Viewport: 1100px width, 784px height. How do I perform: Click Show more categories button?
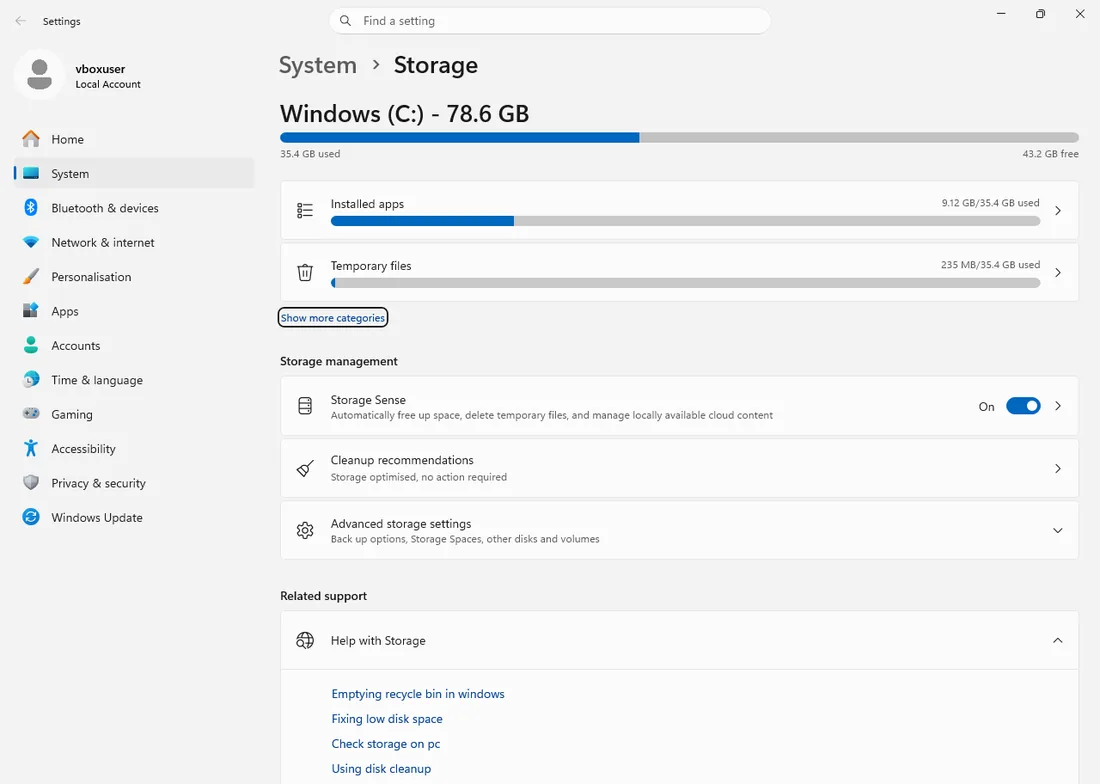[x=333, y=318]
